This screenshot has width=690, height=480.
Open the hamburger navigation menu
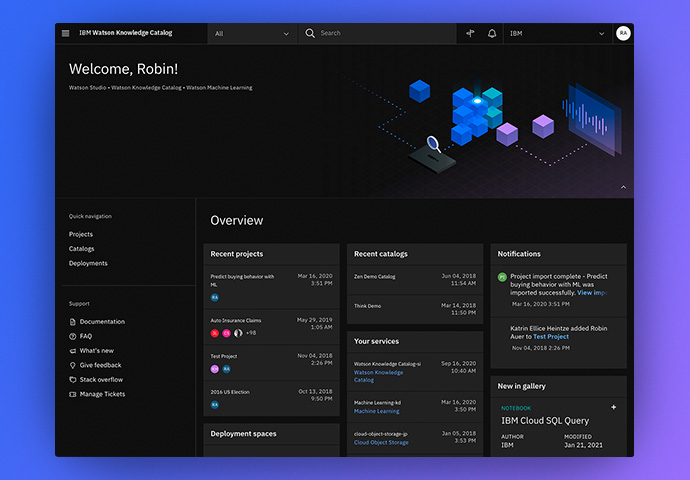(66, 33)
